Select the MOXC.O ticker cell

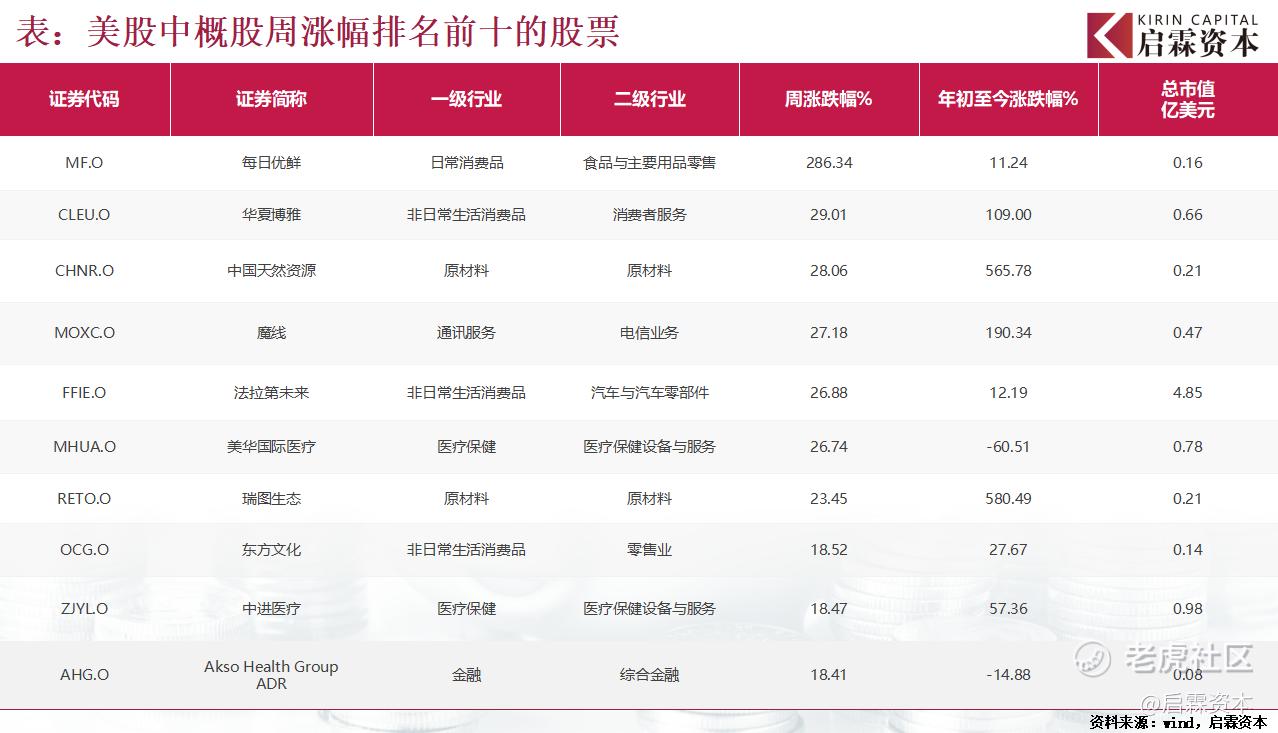84,332
